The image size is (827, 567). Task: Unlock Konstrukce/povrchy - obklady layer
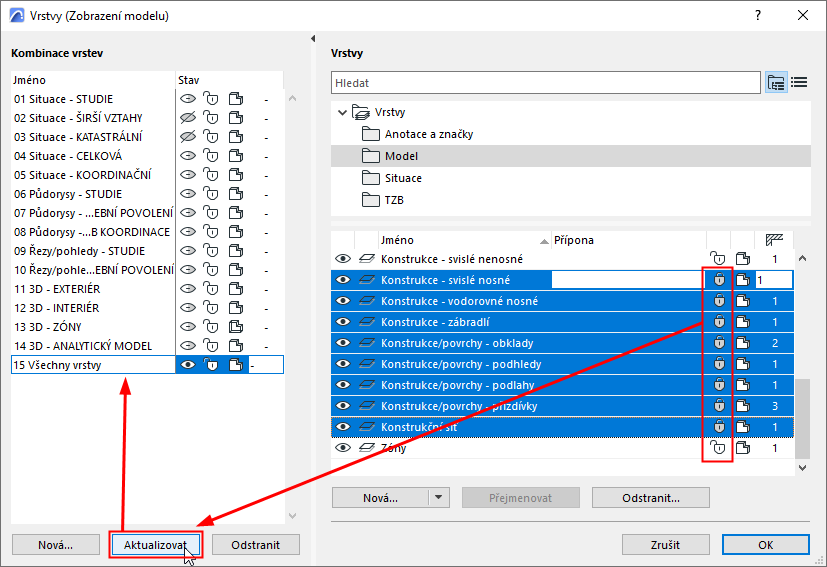[719, 343]
